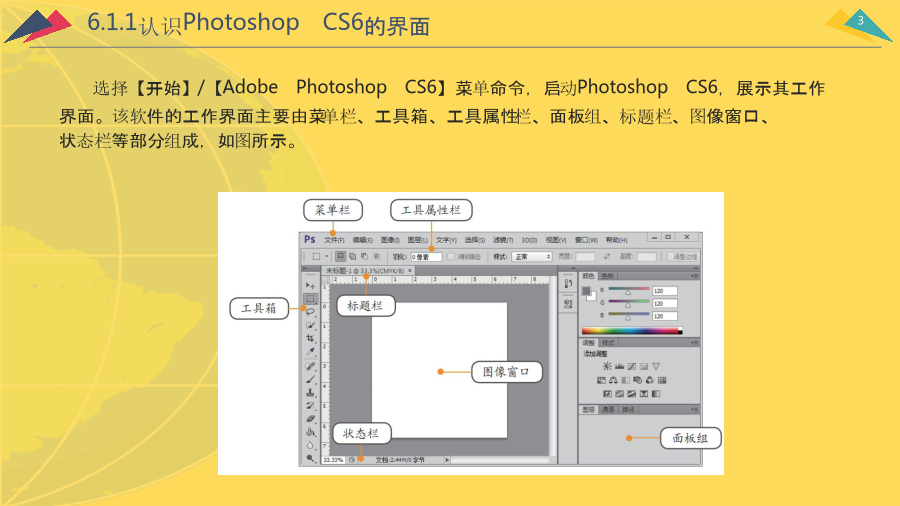Screen dimensions: 900x506
Task: Enable the anti-alias checkbox in options bar
Action: point(451,256)
